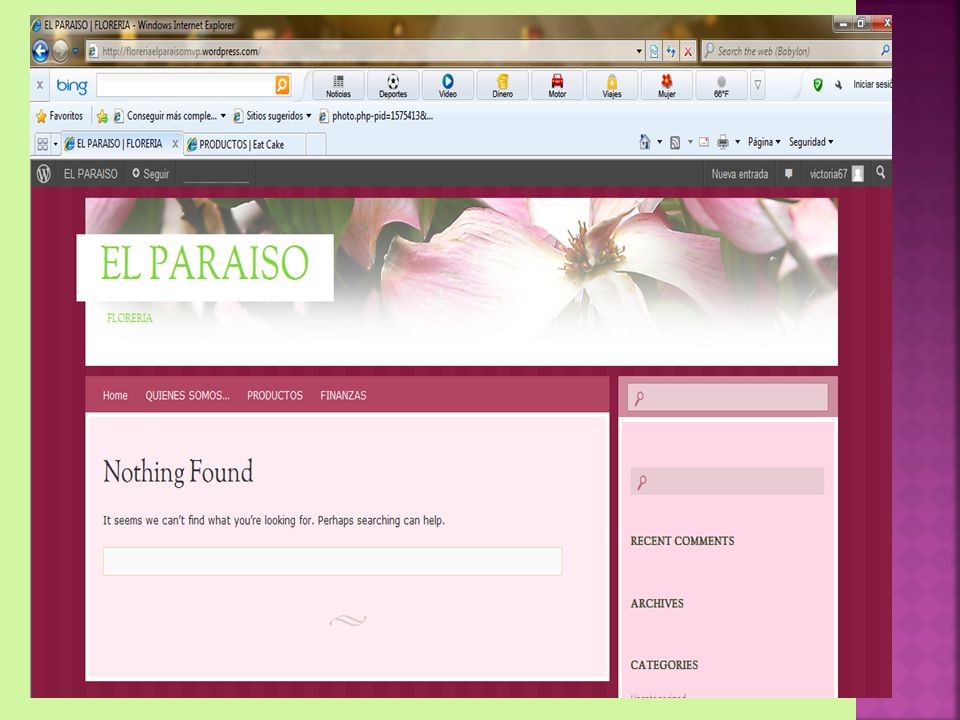Click the EL PARAISO site title

pos(204,263)
